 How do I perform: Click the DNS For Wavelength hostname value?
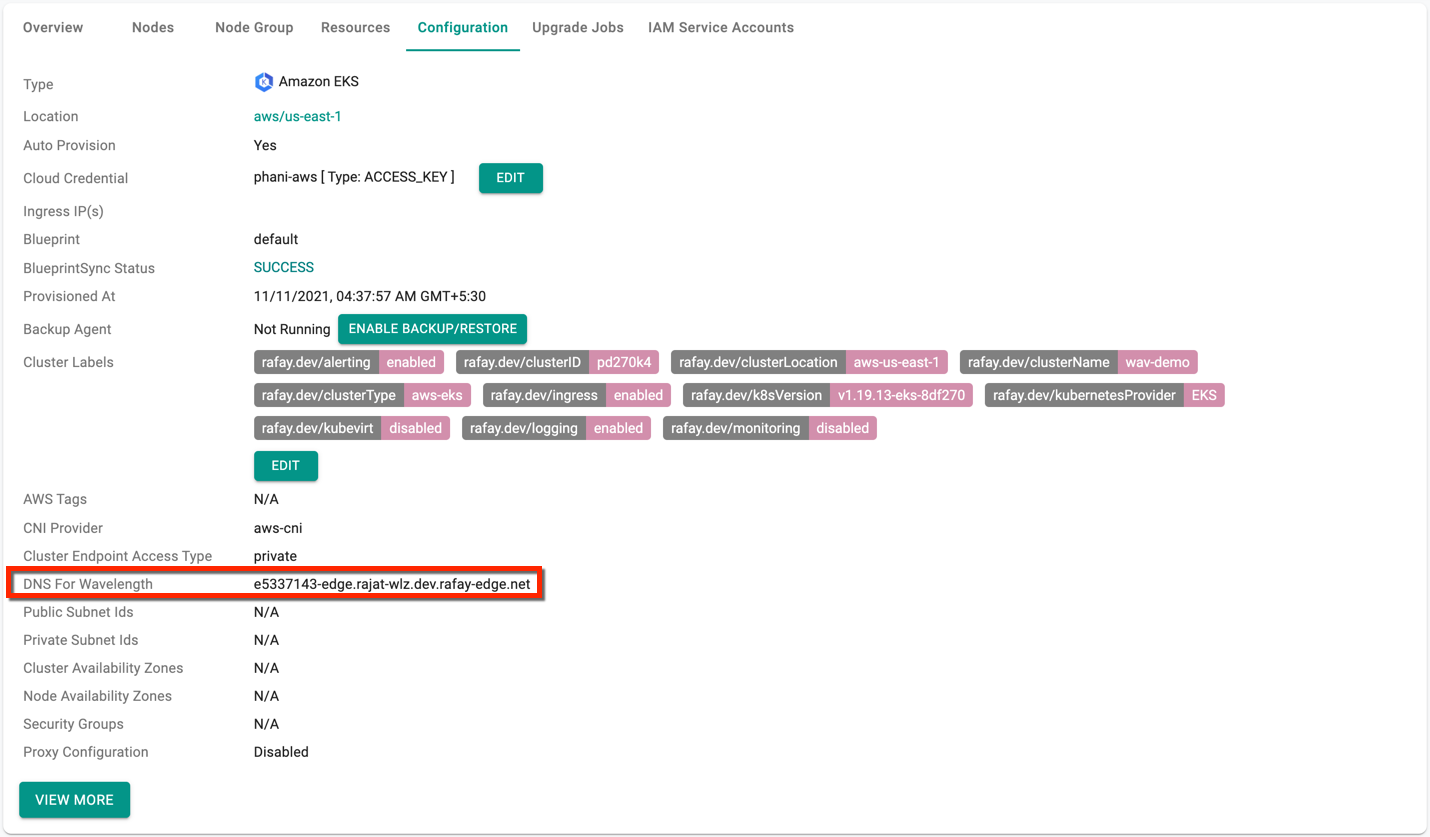tap(392, 583)
